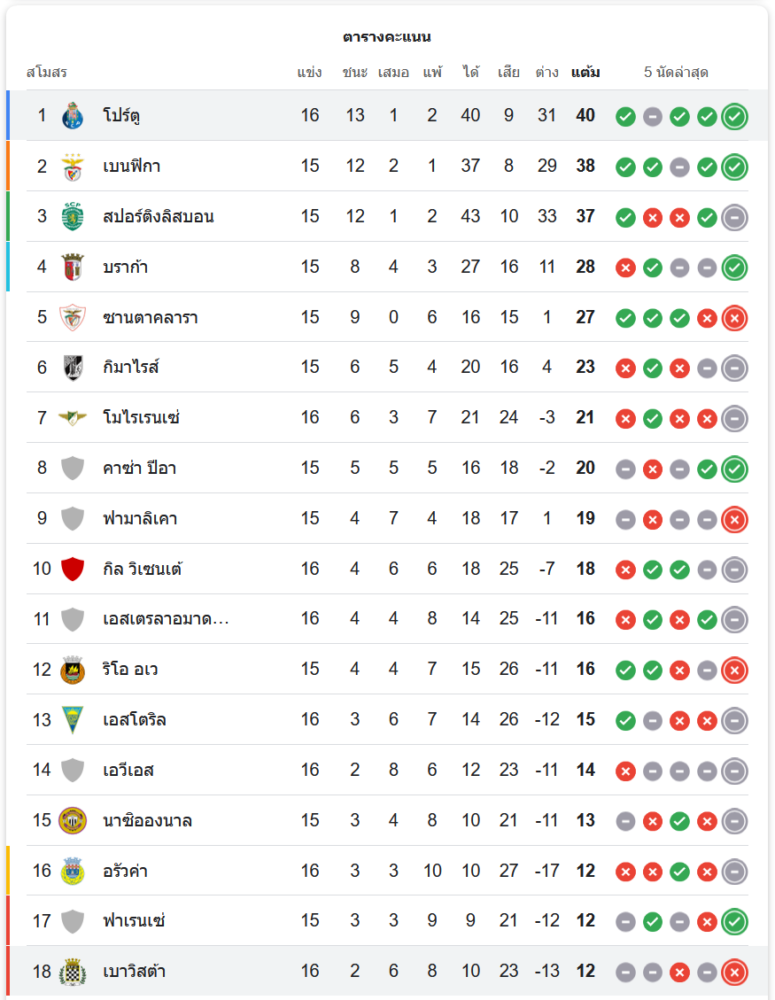
Task: Click Sporting Lisbon's latest match draw indicator
Action: tap(734, 216)
